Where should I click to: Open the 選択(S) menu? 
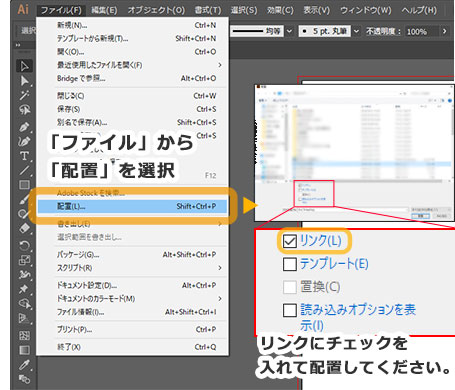244,10
